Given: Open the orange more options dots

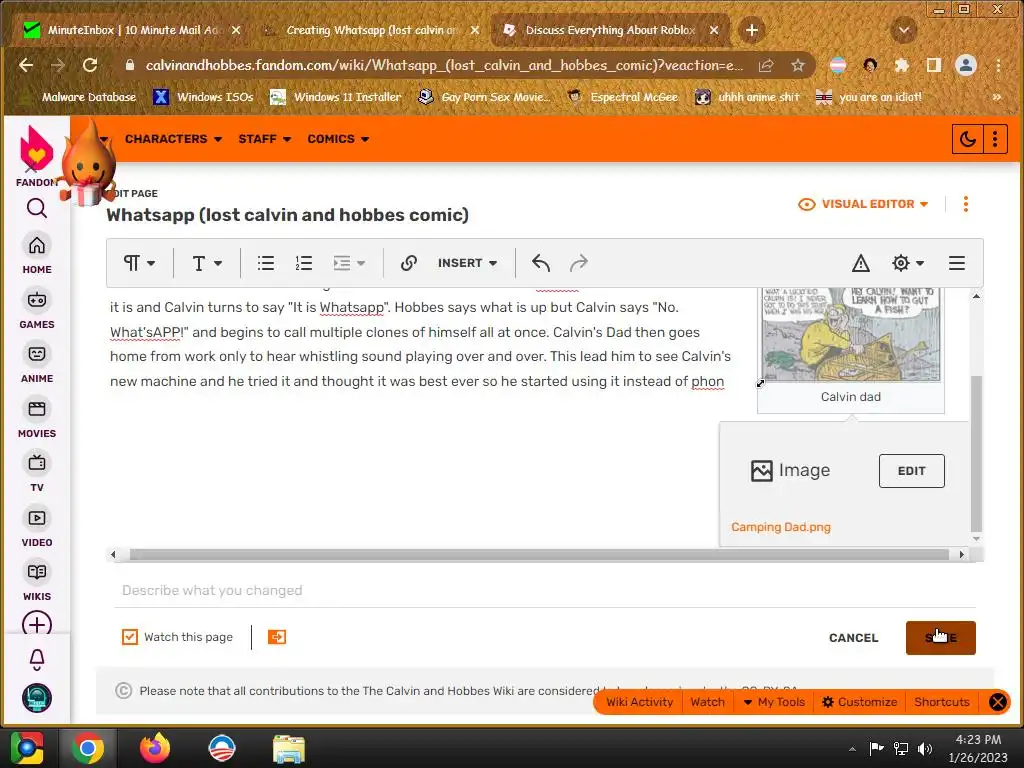Looking at the screenshot, I should pos(966,204).
